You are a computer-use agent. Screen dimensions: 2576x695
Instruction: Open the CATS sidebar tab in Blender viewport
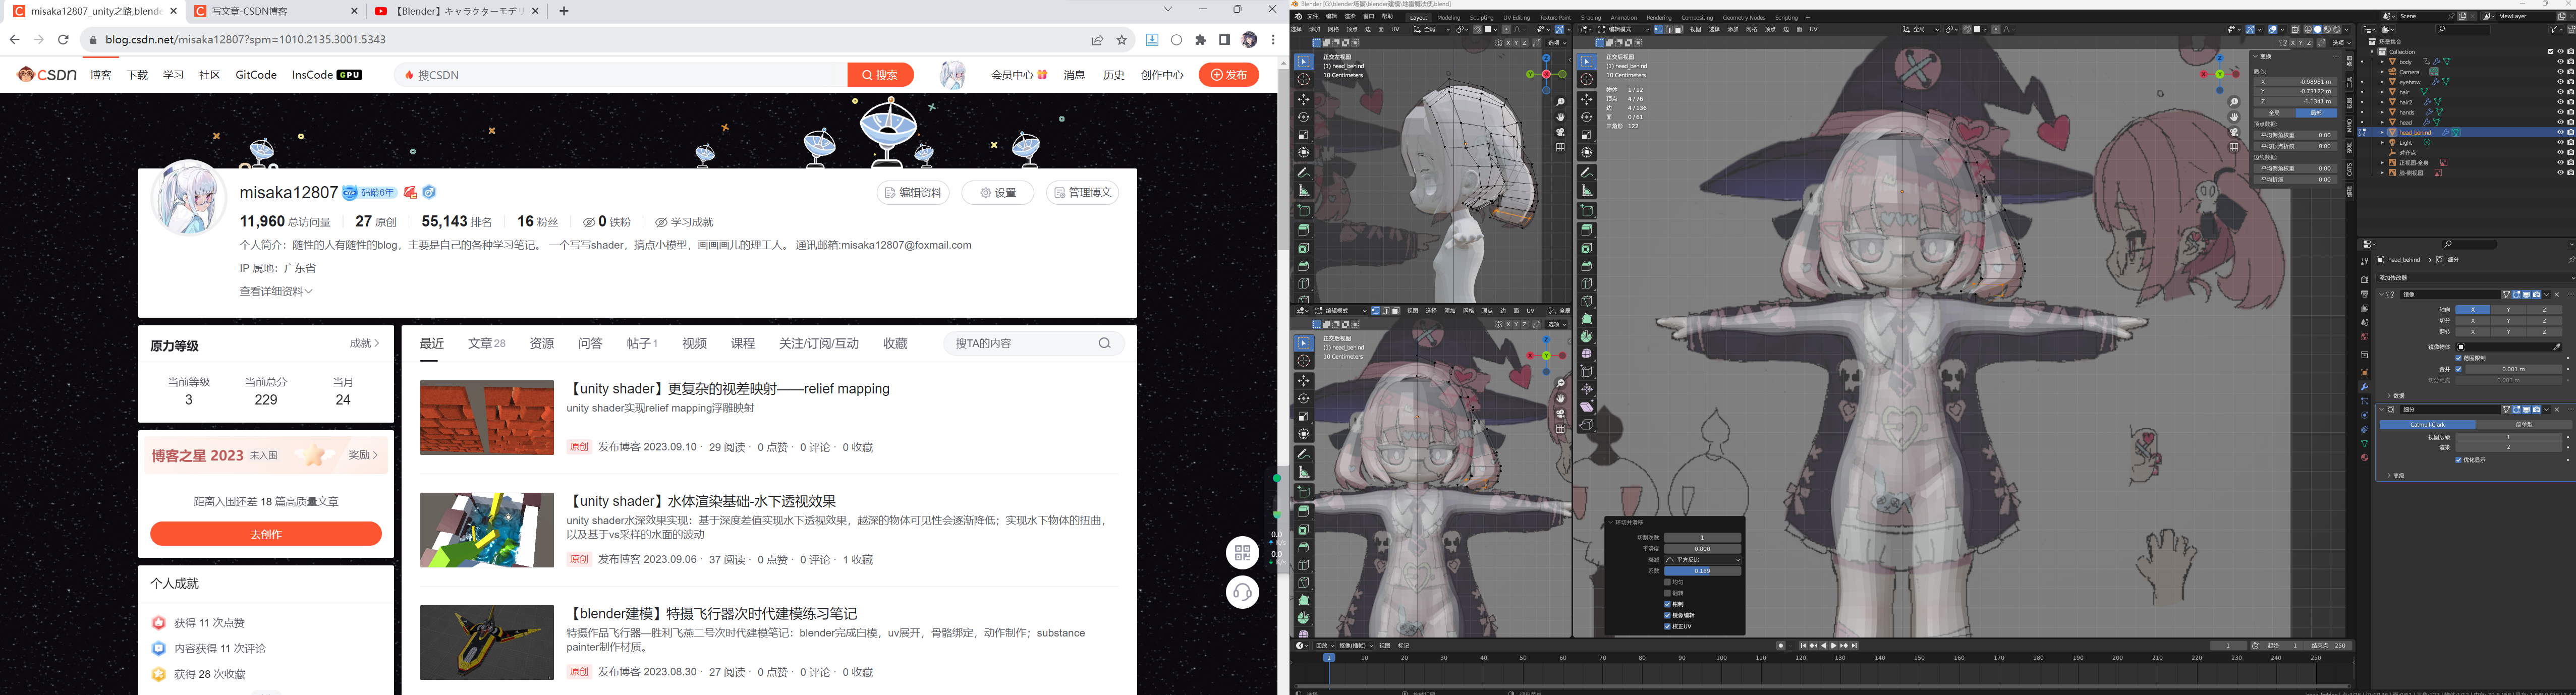2350,170
